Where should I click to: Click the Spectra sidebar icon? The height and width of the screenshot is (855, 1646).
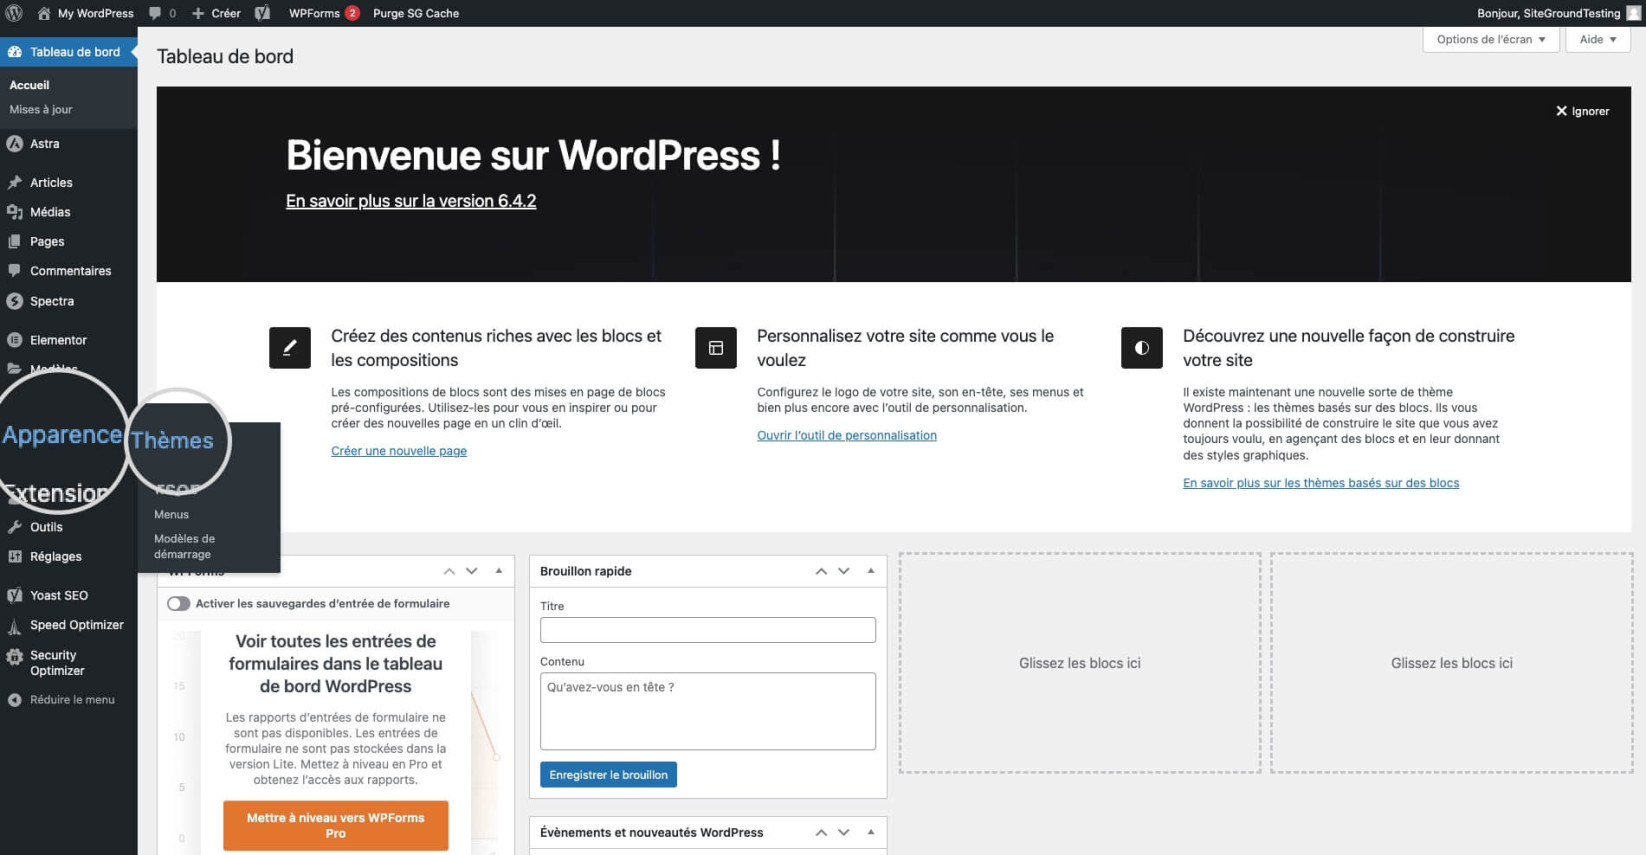click(14, 301)
